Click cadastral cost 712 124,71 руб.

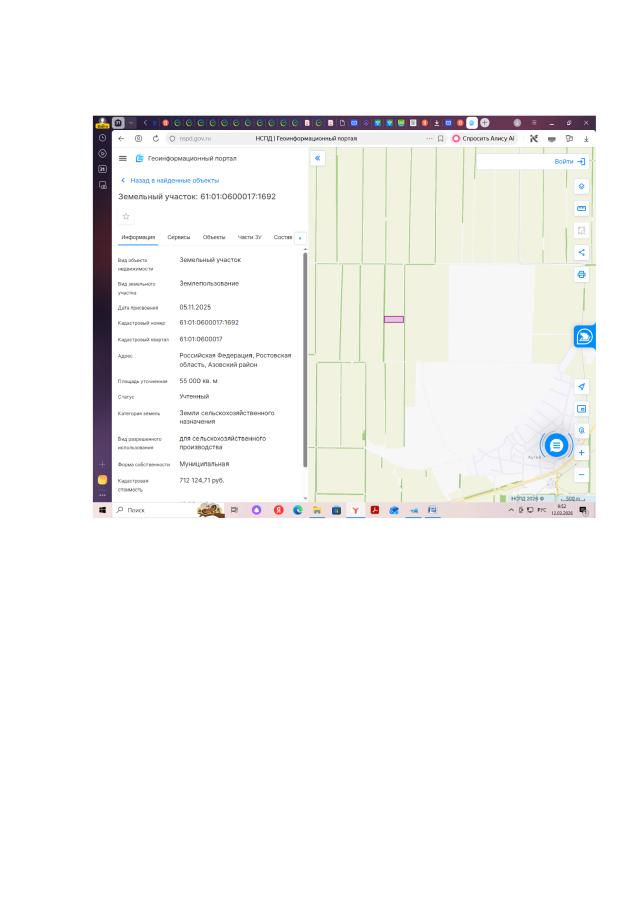tap(201, 480)
